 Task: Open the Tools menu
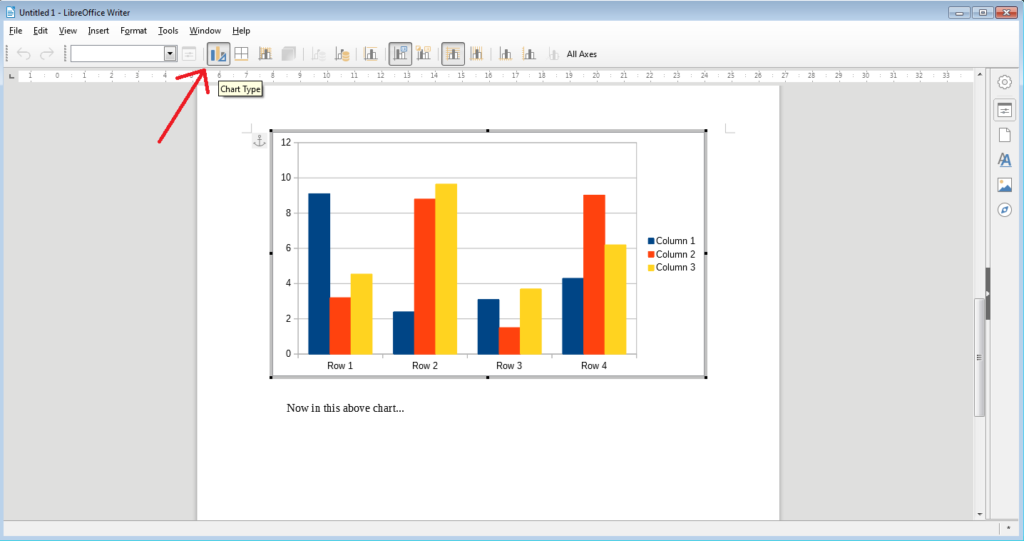pyautogui.click(x=168, y=31)
